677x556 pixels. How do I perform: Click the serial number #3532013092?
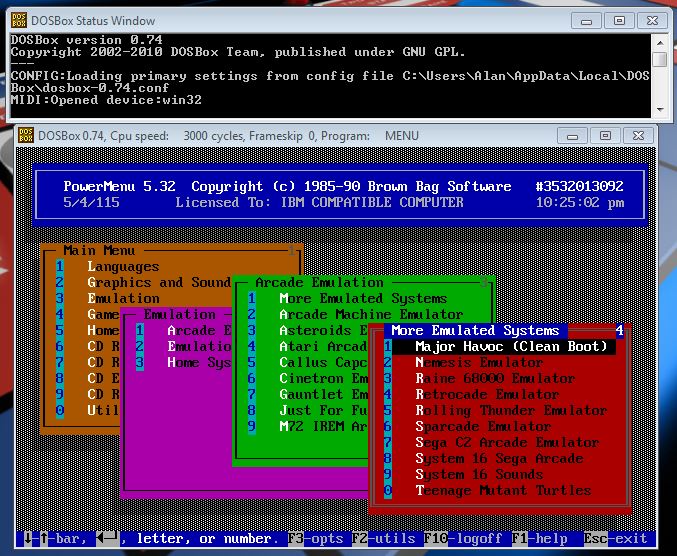click(579, 186)
